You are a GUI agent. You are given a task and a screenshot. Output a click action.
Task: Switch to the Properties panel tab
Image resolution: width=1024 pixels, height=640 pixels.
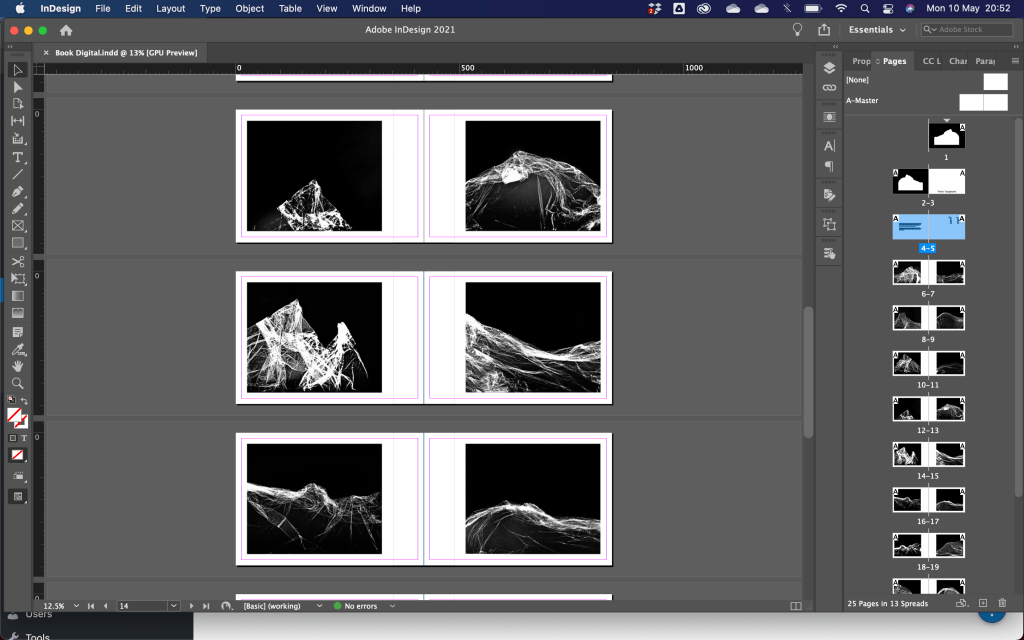pos(860,61)
